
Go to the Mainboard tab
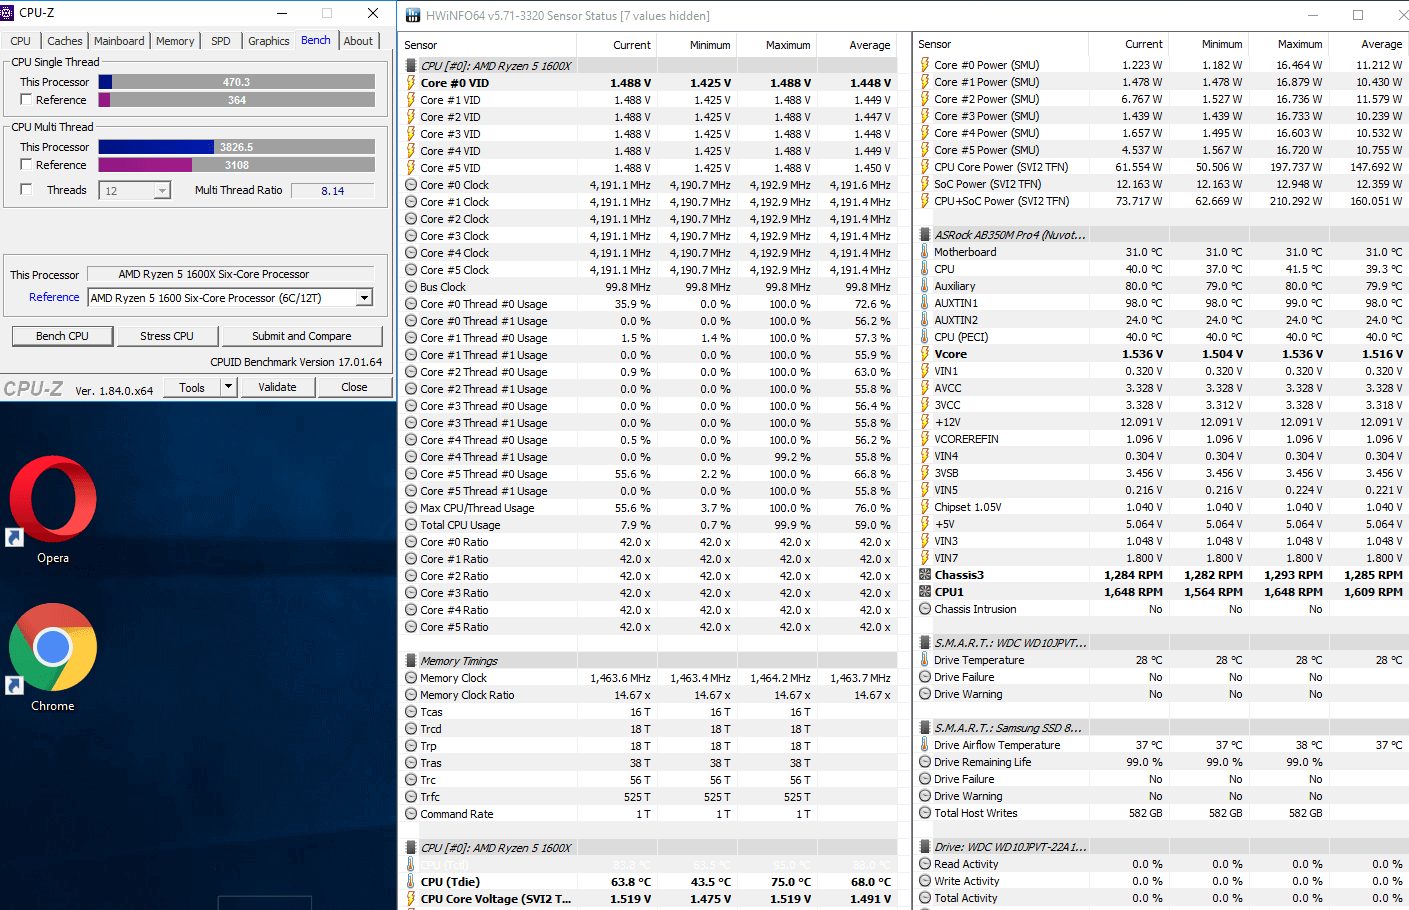click(x=119, y=41)
